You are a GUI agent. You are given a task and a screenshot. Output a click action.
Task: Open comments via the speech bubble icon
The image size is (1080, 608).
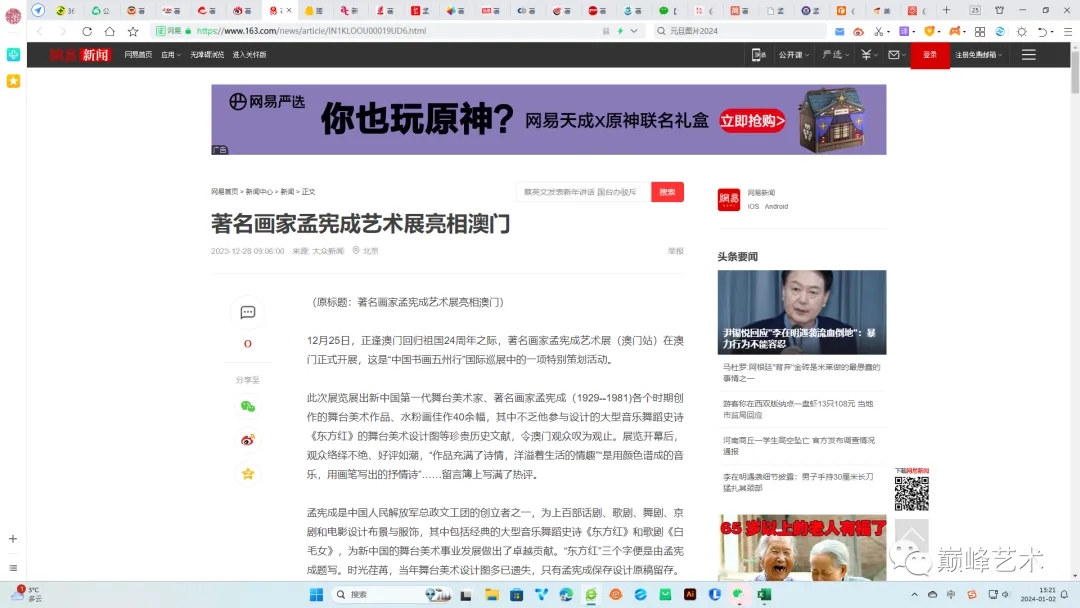pyautogui.click(x=247, y=312)
